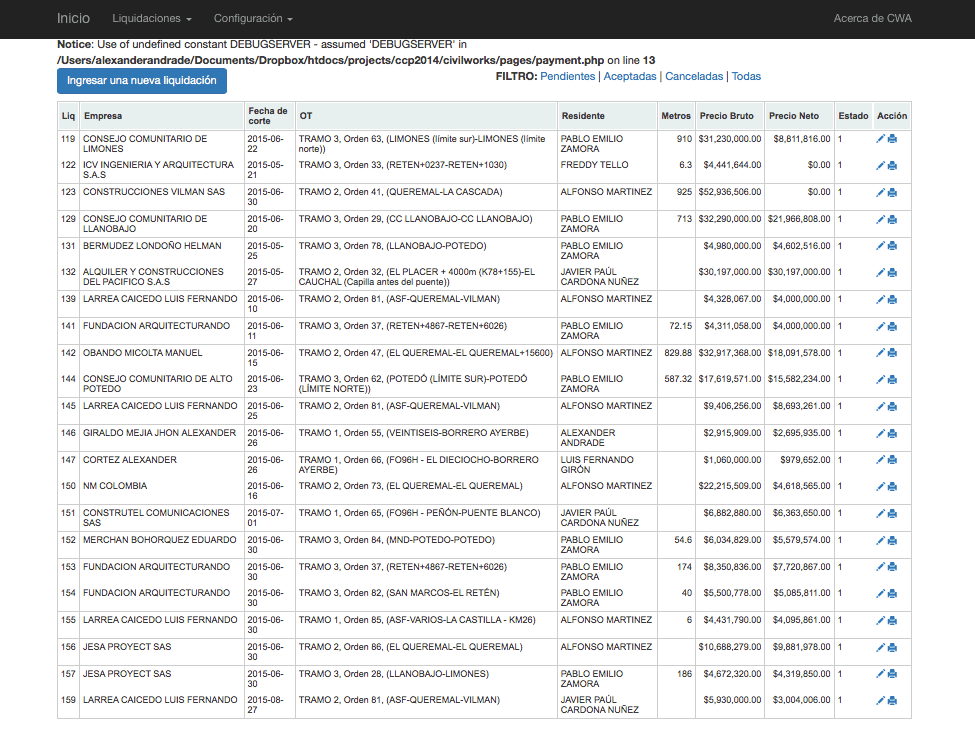975x731 pixels.
Task: Click the Empresa column header
Action: (x=162, y=116)
